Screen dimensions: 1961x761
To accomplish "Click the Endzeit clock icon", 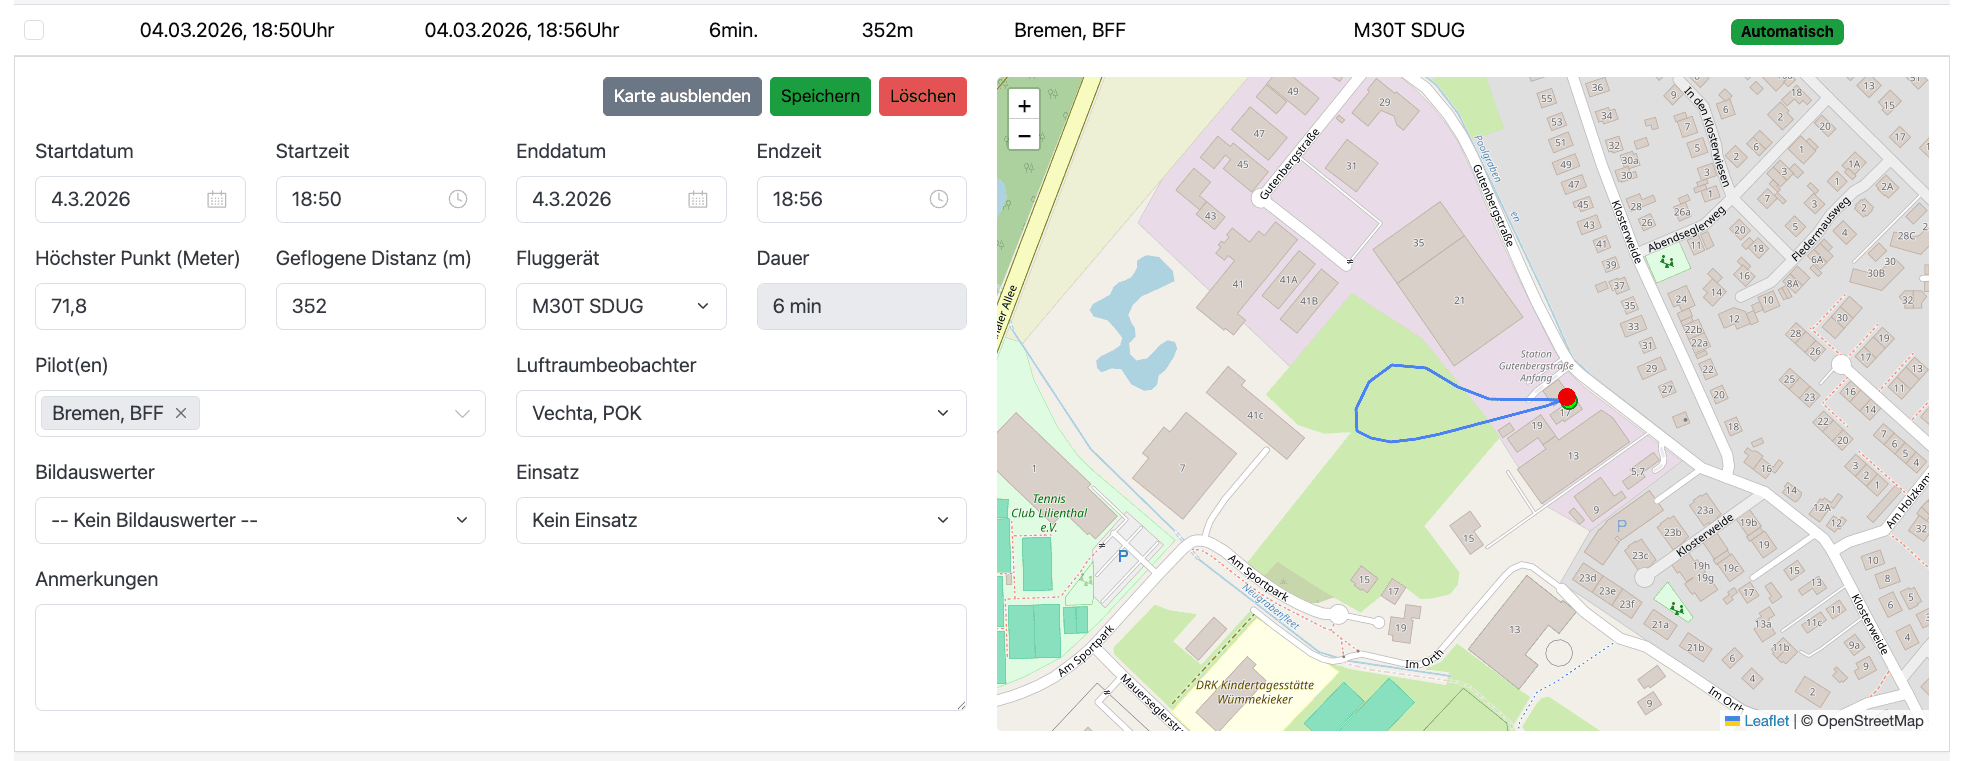I will pyautogui.click(x=938, y=199).
